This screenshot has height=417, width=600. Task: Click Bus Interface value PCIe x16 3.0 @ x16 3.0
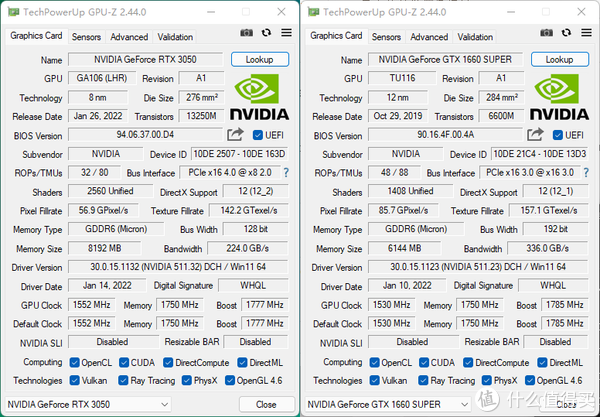coord(530,173)
